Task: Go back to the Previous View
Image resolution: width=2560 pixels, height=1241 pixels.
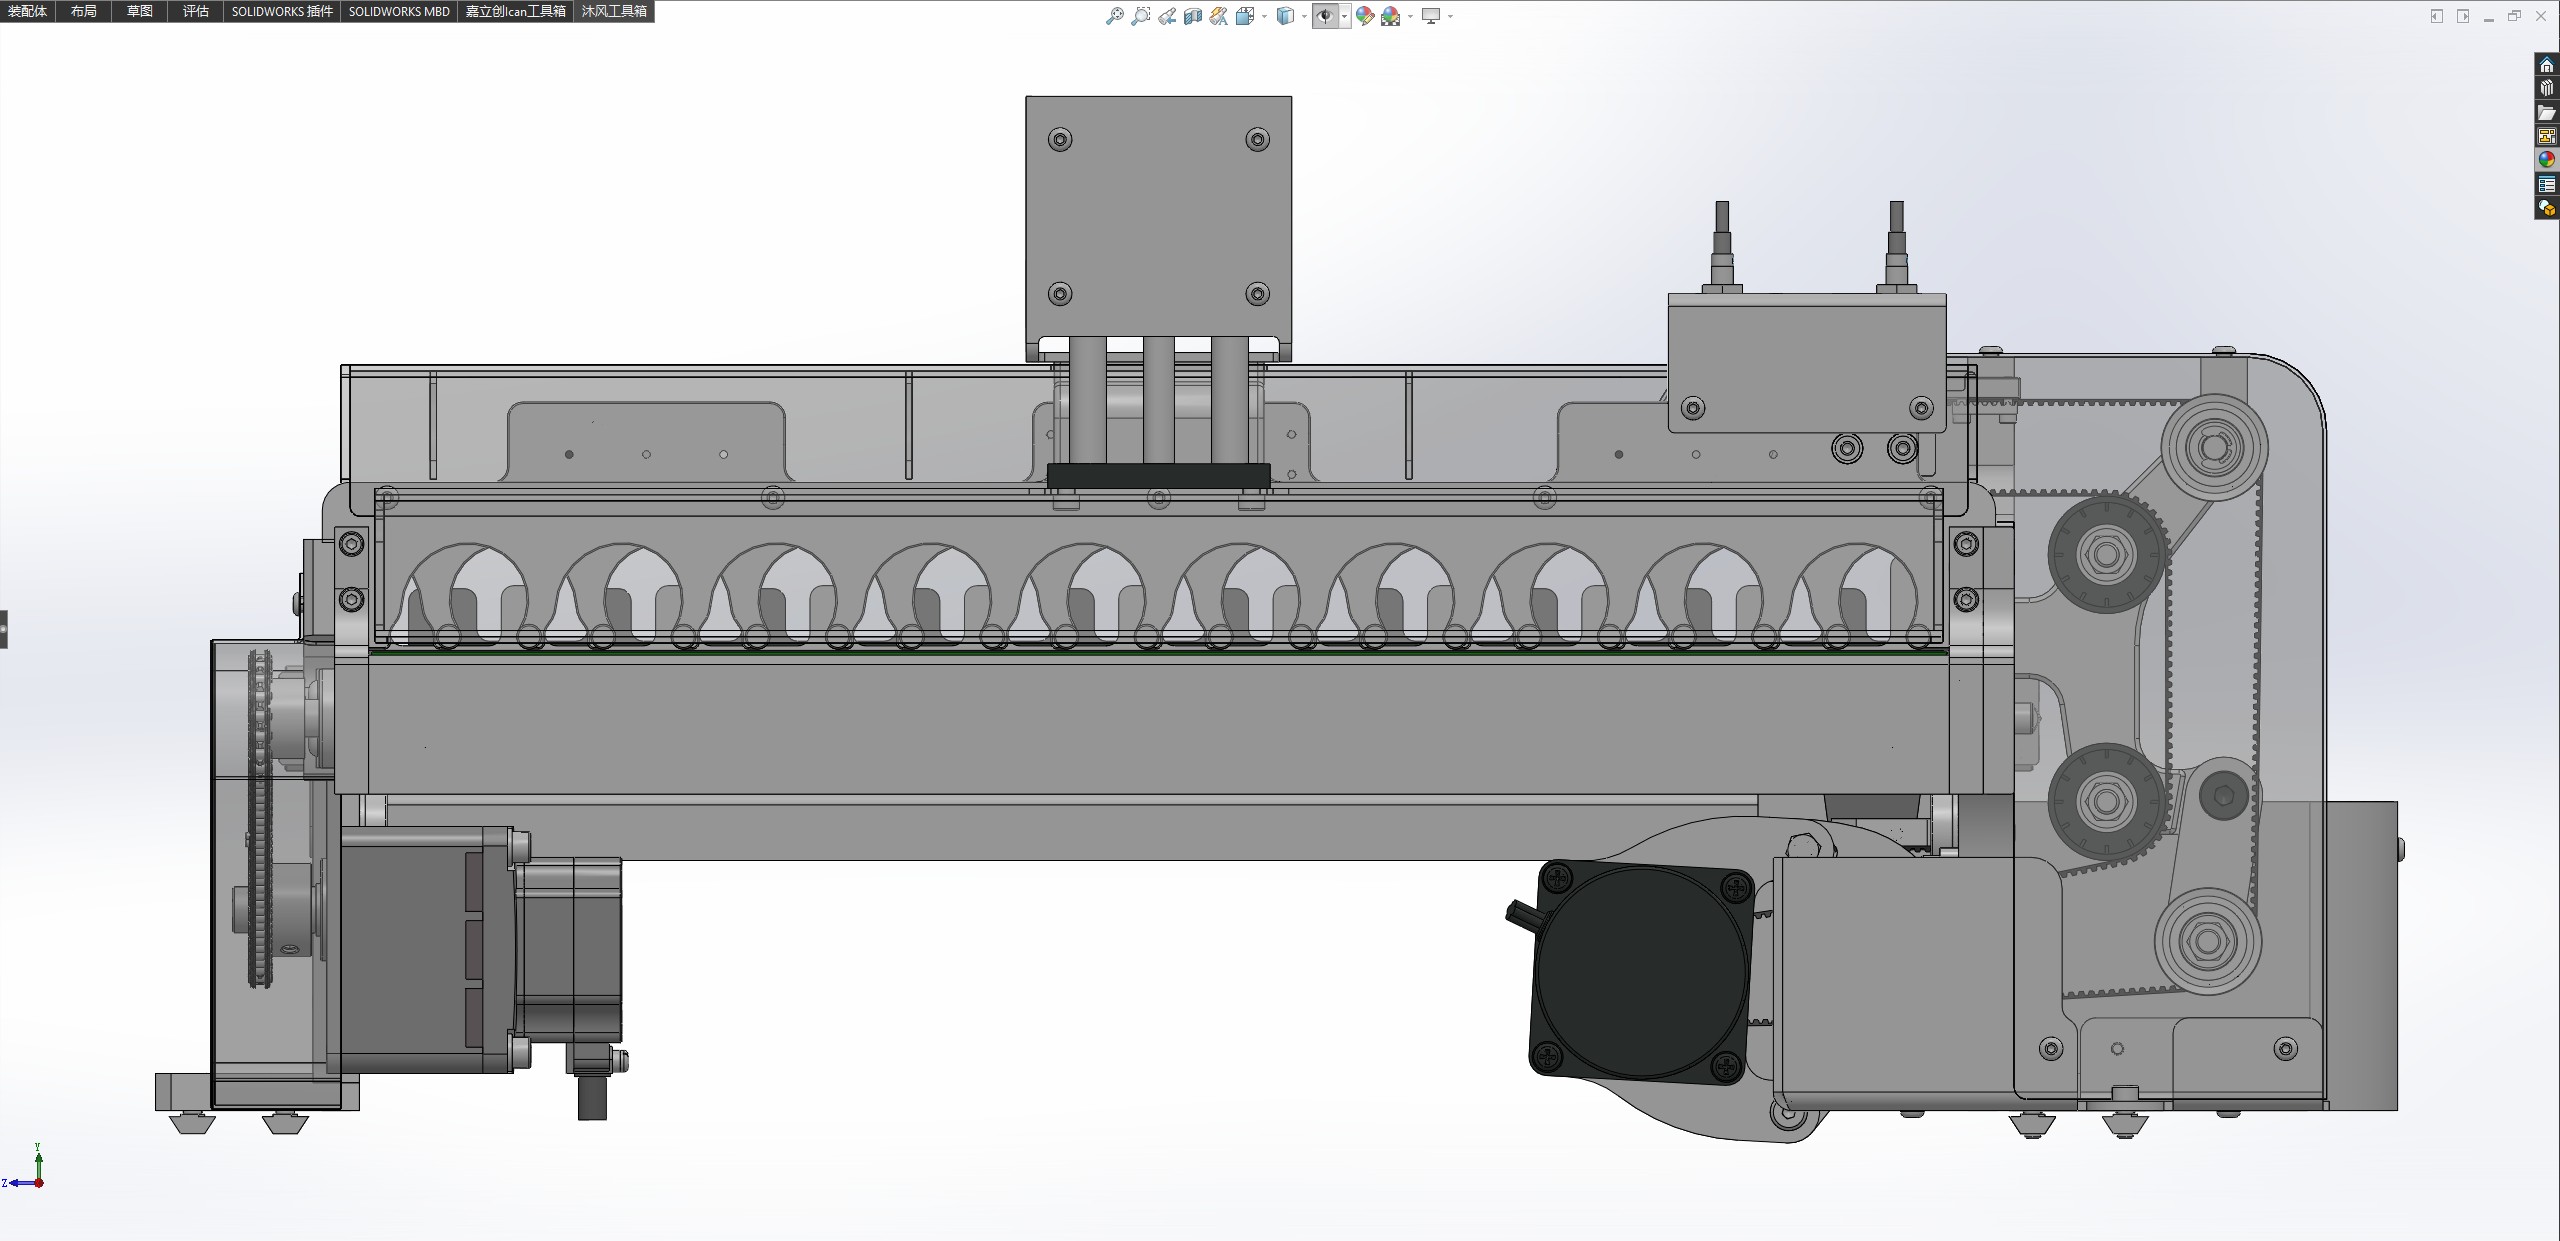Action: click(1166, 16)
